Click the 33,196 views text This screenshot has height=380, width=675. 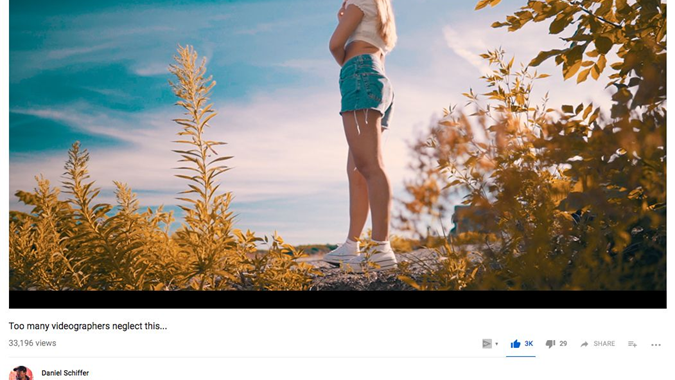pos(32,343)
